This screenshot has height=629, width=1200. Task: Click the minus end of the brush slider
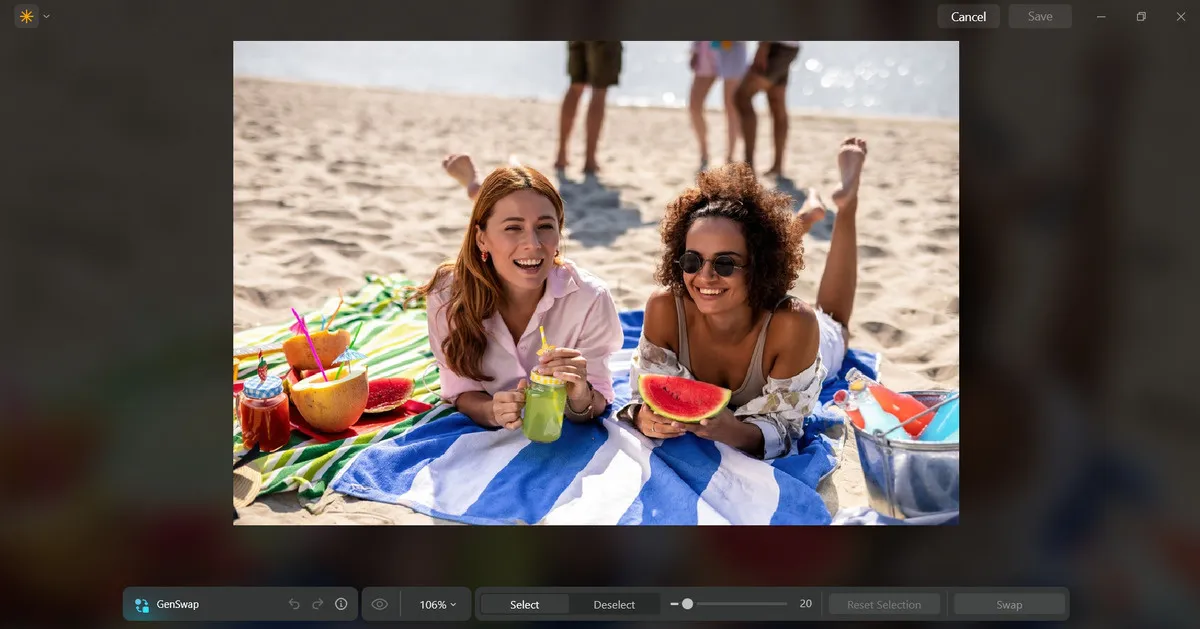[x=673, y=603]
